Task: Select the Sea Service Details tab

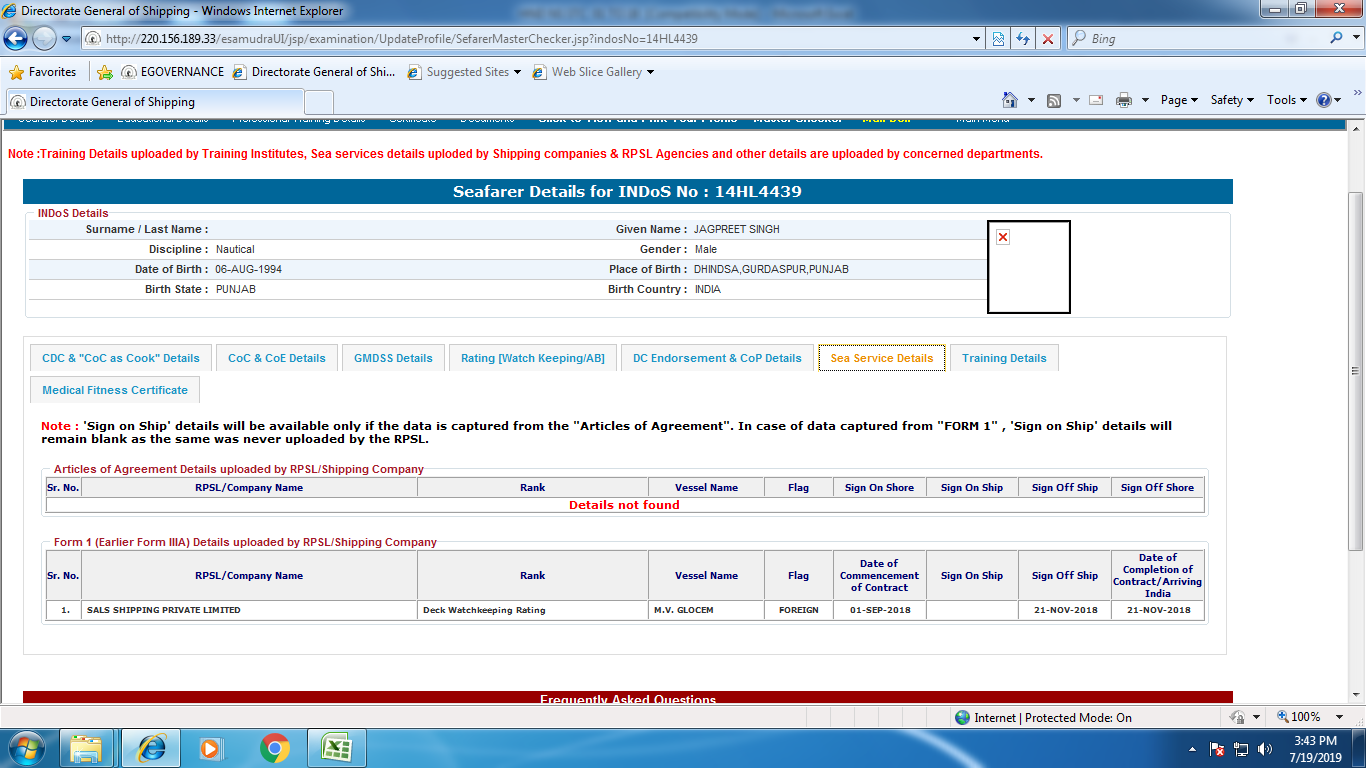Action: [882, 358]
